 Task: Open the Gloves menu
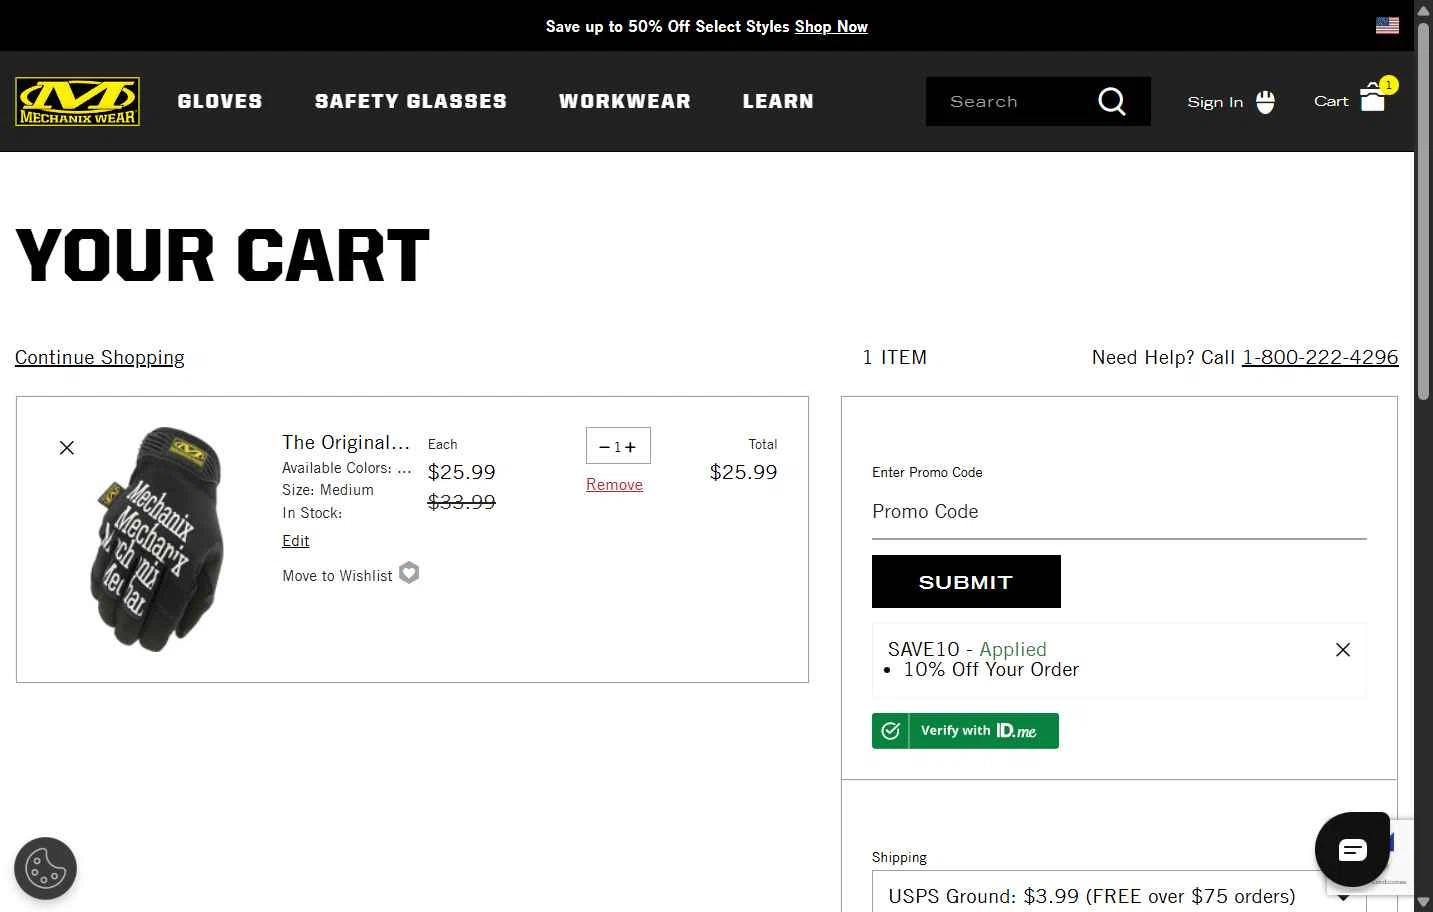click(220, 101)
